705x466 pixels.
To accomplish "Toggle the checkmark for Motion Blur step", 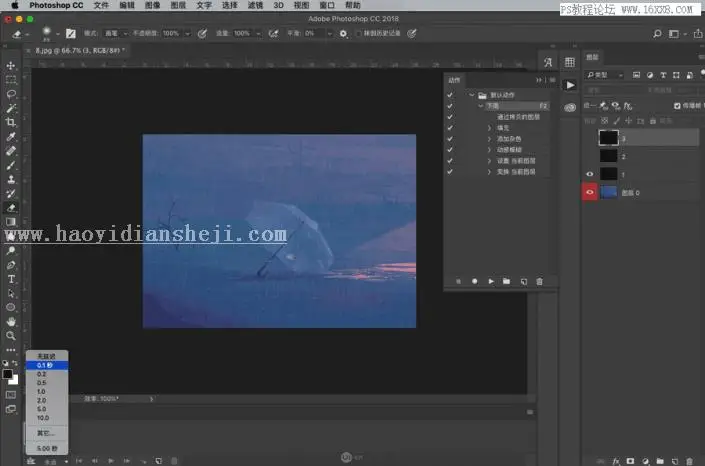I will (450, 149).
